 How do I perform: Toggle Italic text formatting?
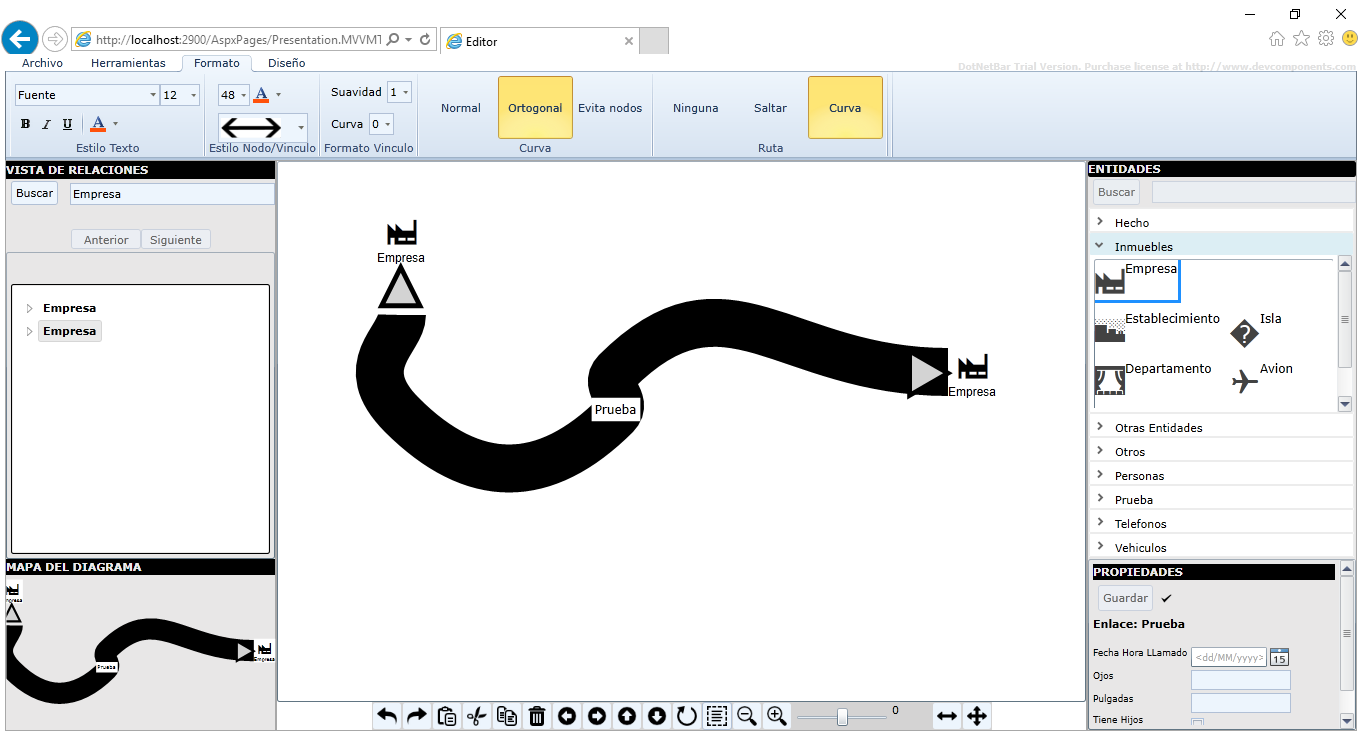pos(46,124)
